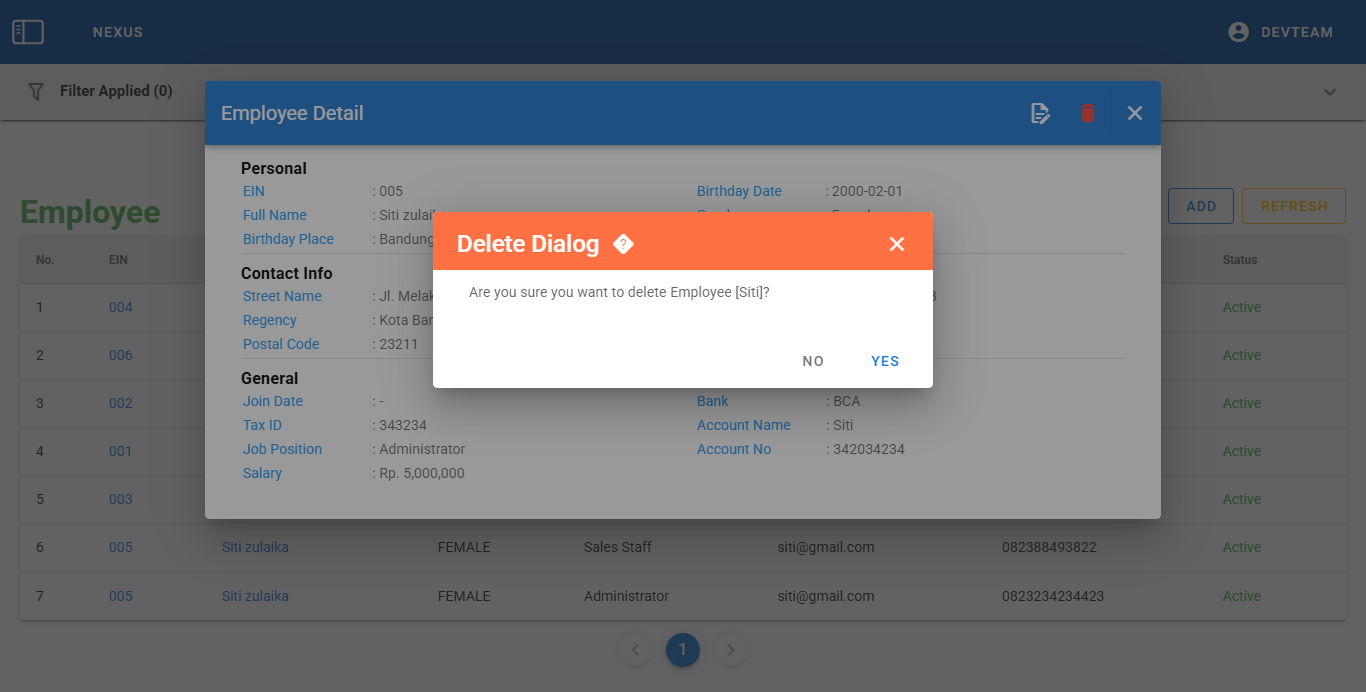
Task: Open the DEVTEAM user account icon
Action: pyautogui.click(x=1238, y=32)
